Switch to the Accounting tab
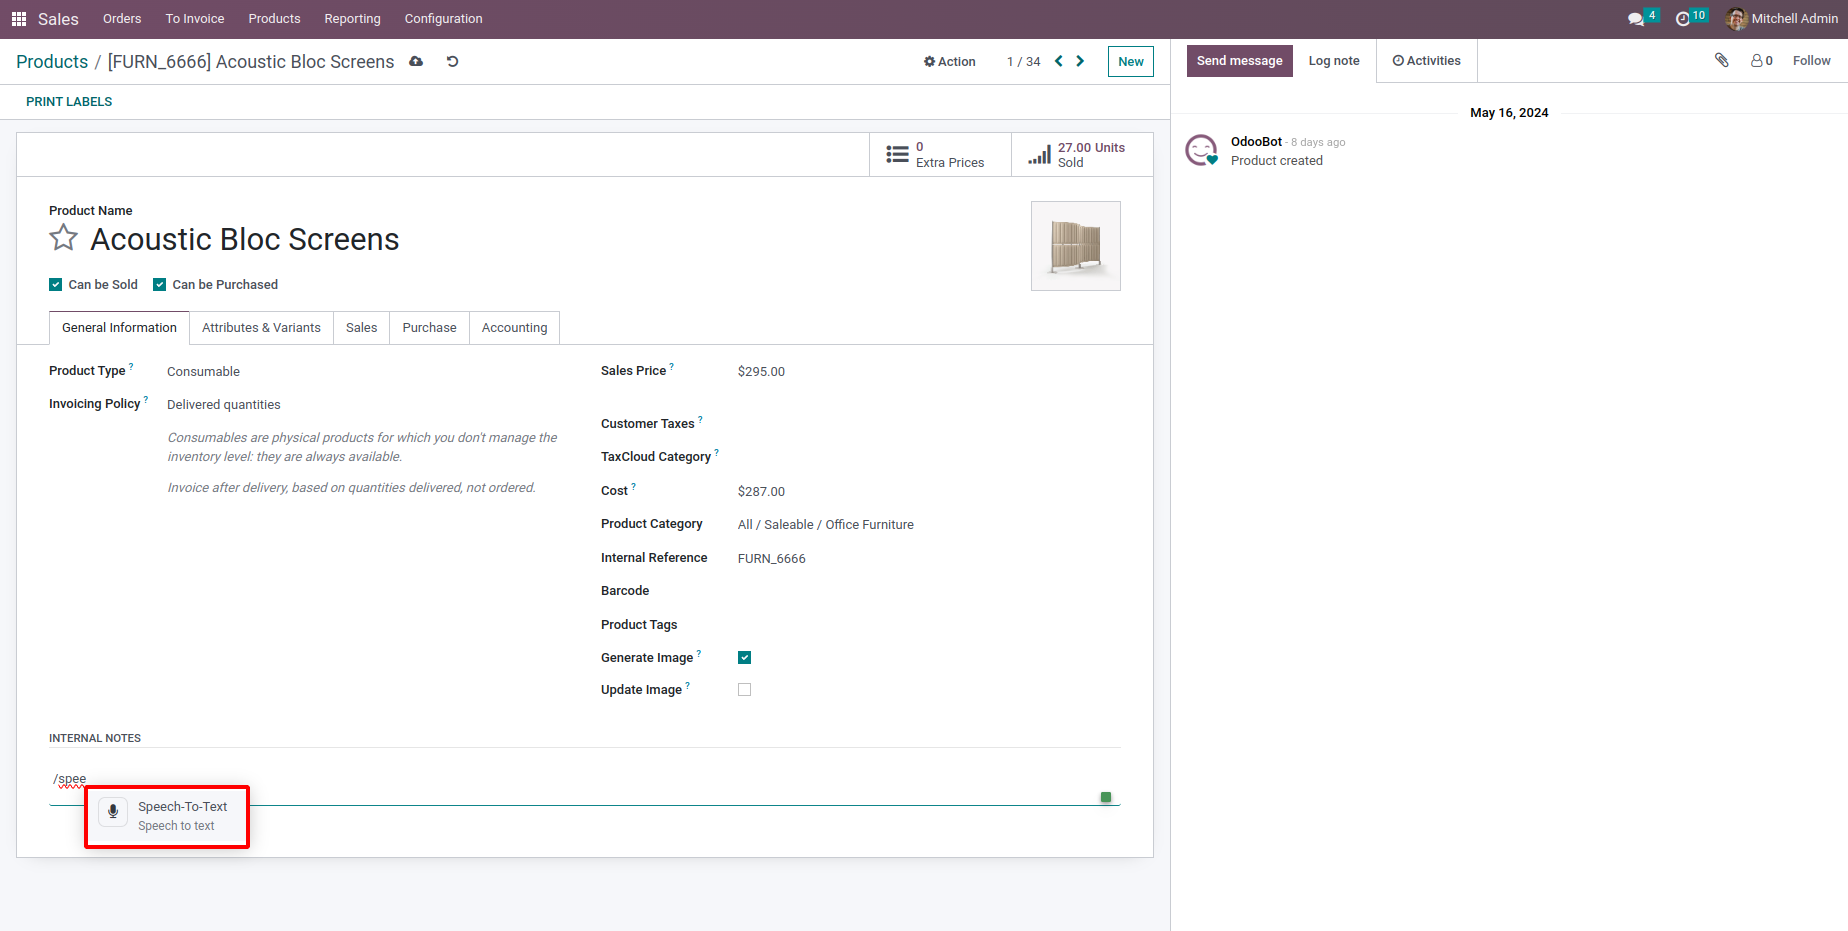This screenshot has width=1848, height=931. [515, 328]
